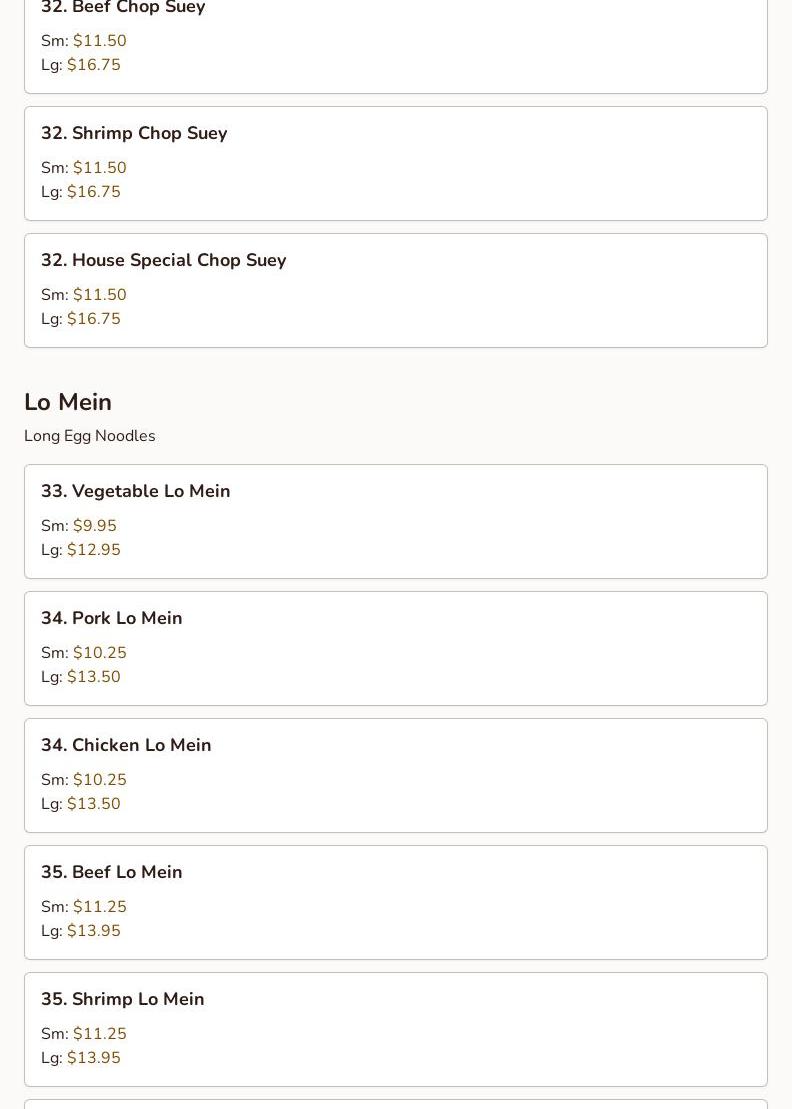
Task: Click Vegetable Lo Mein large price $12.95
Action: (x=93, y=550)
